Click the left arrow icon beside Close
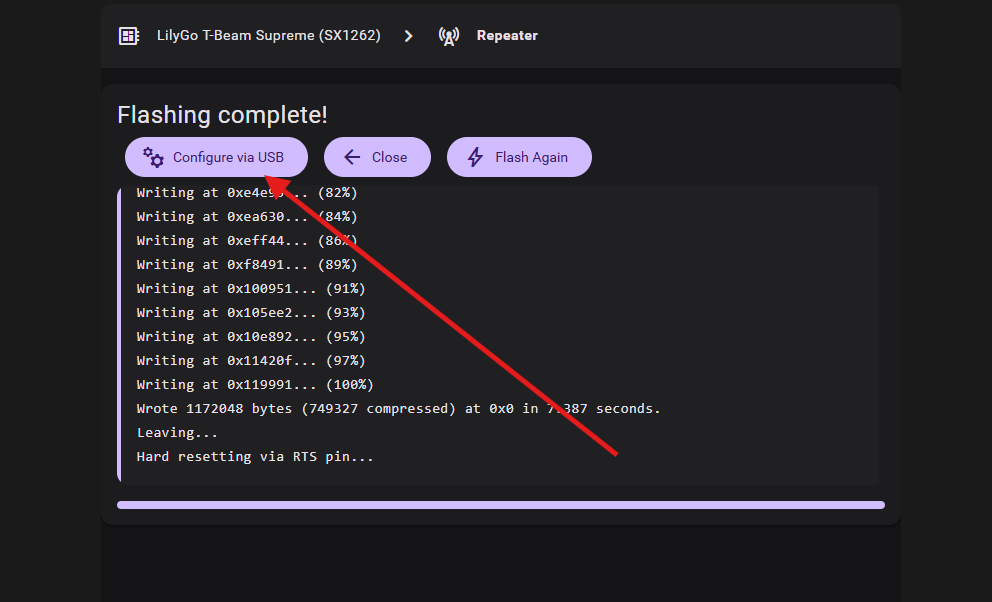Viewport: 992px width, 602px height. tap(351, 157)
